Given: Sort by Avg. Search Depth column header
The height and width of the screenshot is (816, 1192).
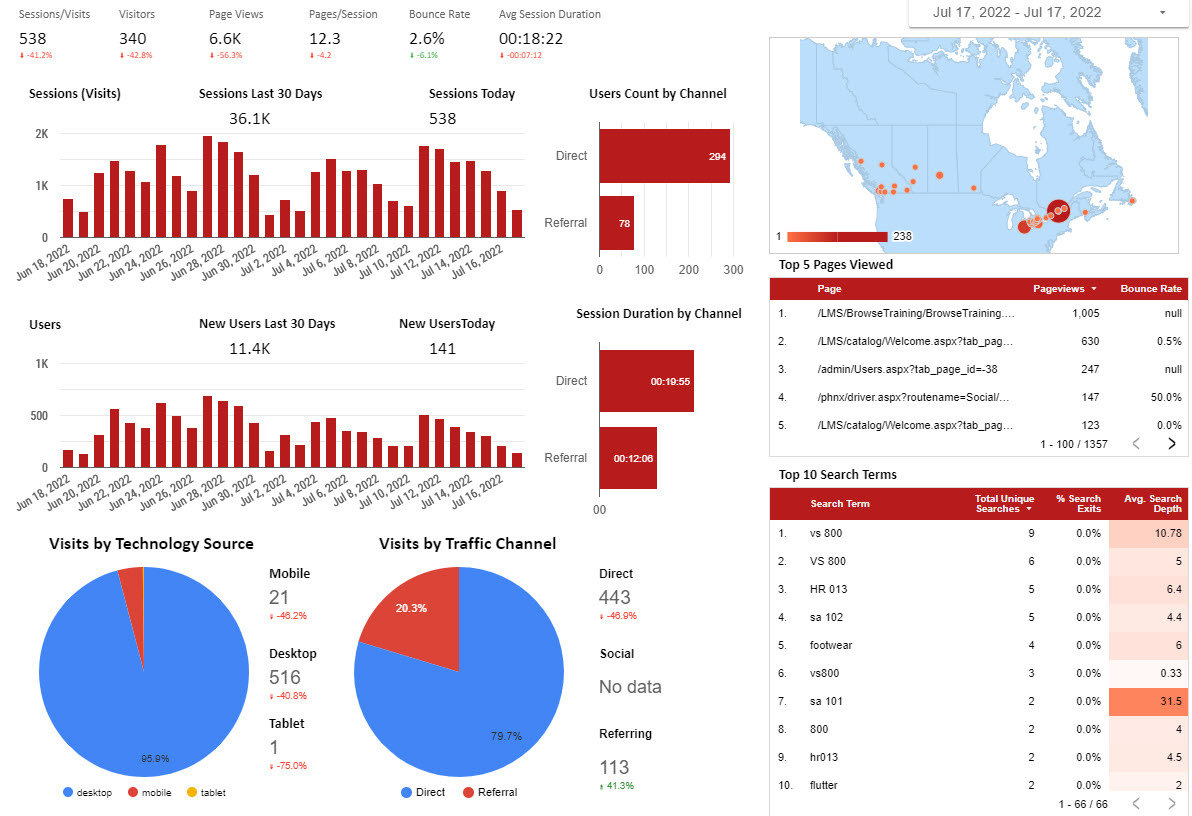Looking at the screenshot, I should point(1151,503).
